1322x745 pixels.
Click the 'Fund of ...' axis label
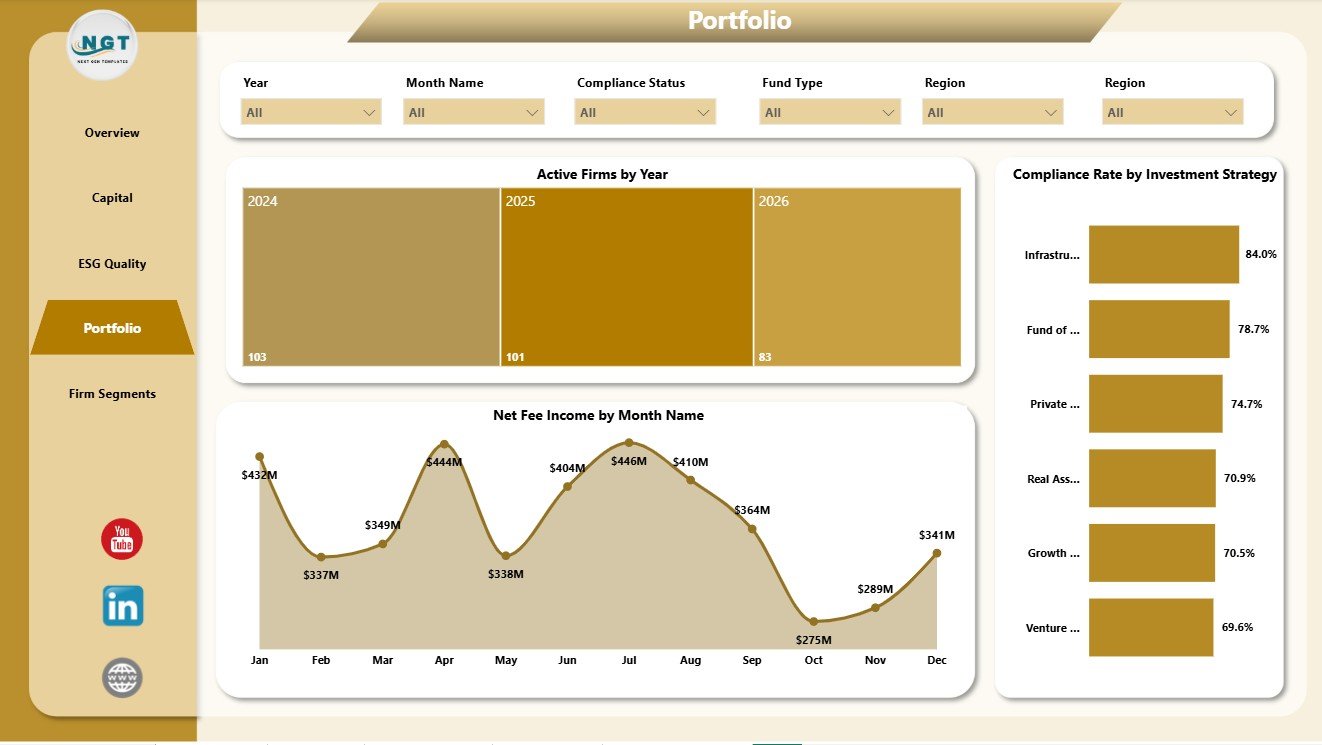coord(1053,330)
